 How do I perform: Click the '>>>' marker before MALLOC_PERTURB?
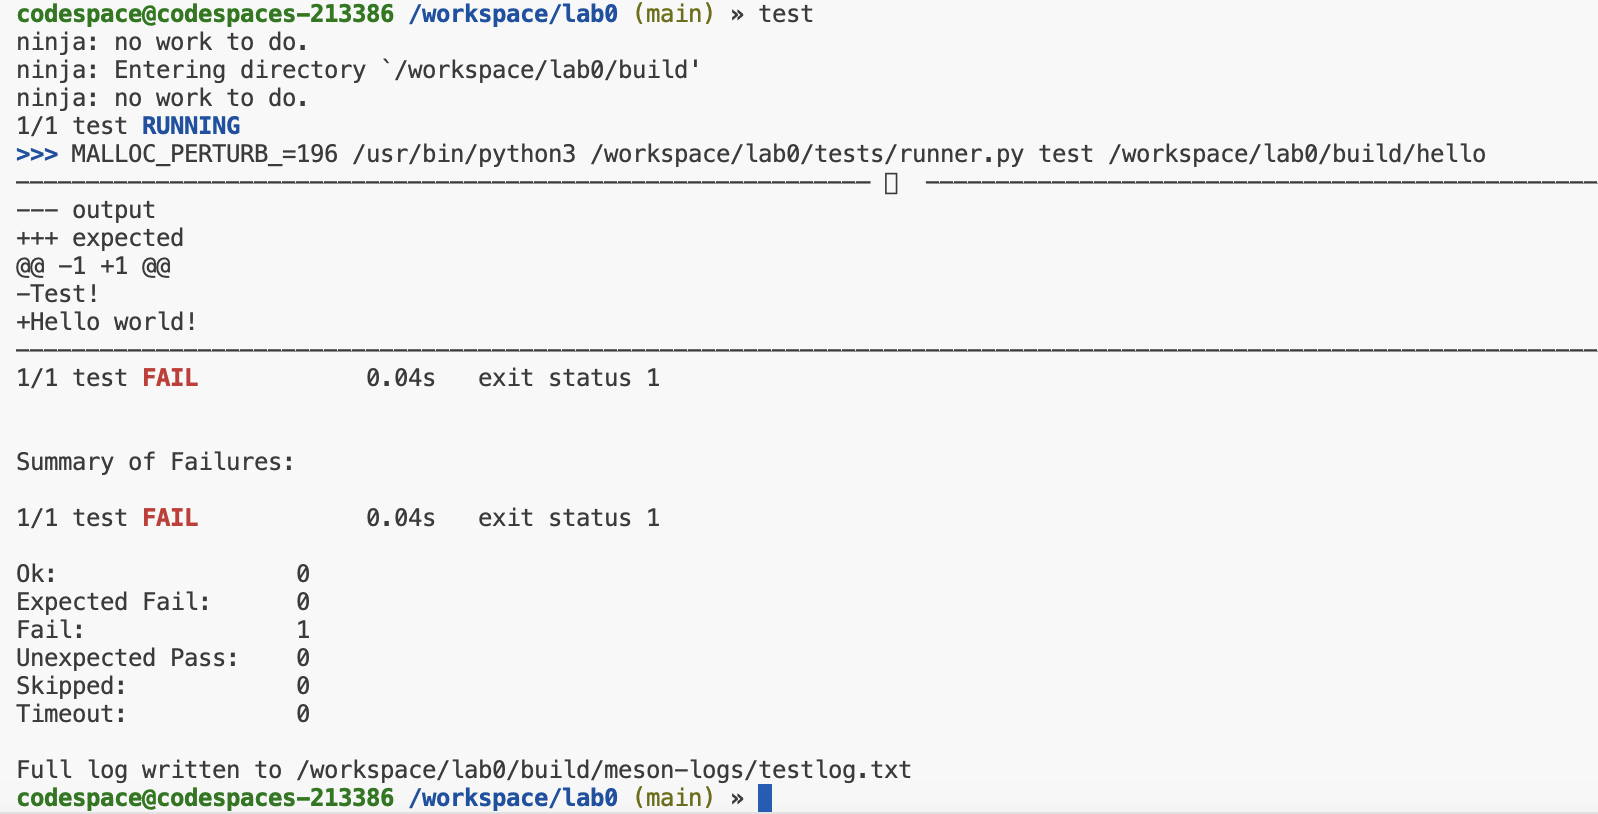pos(37,154)
